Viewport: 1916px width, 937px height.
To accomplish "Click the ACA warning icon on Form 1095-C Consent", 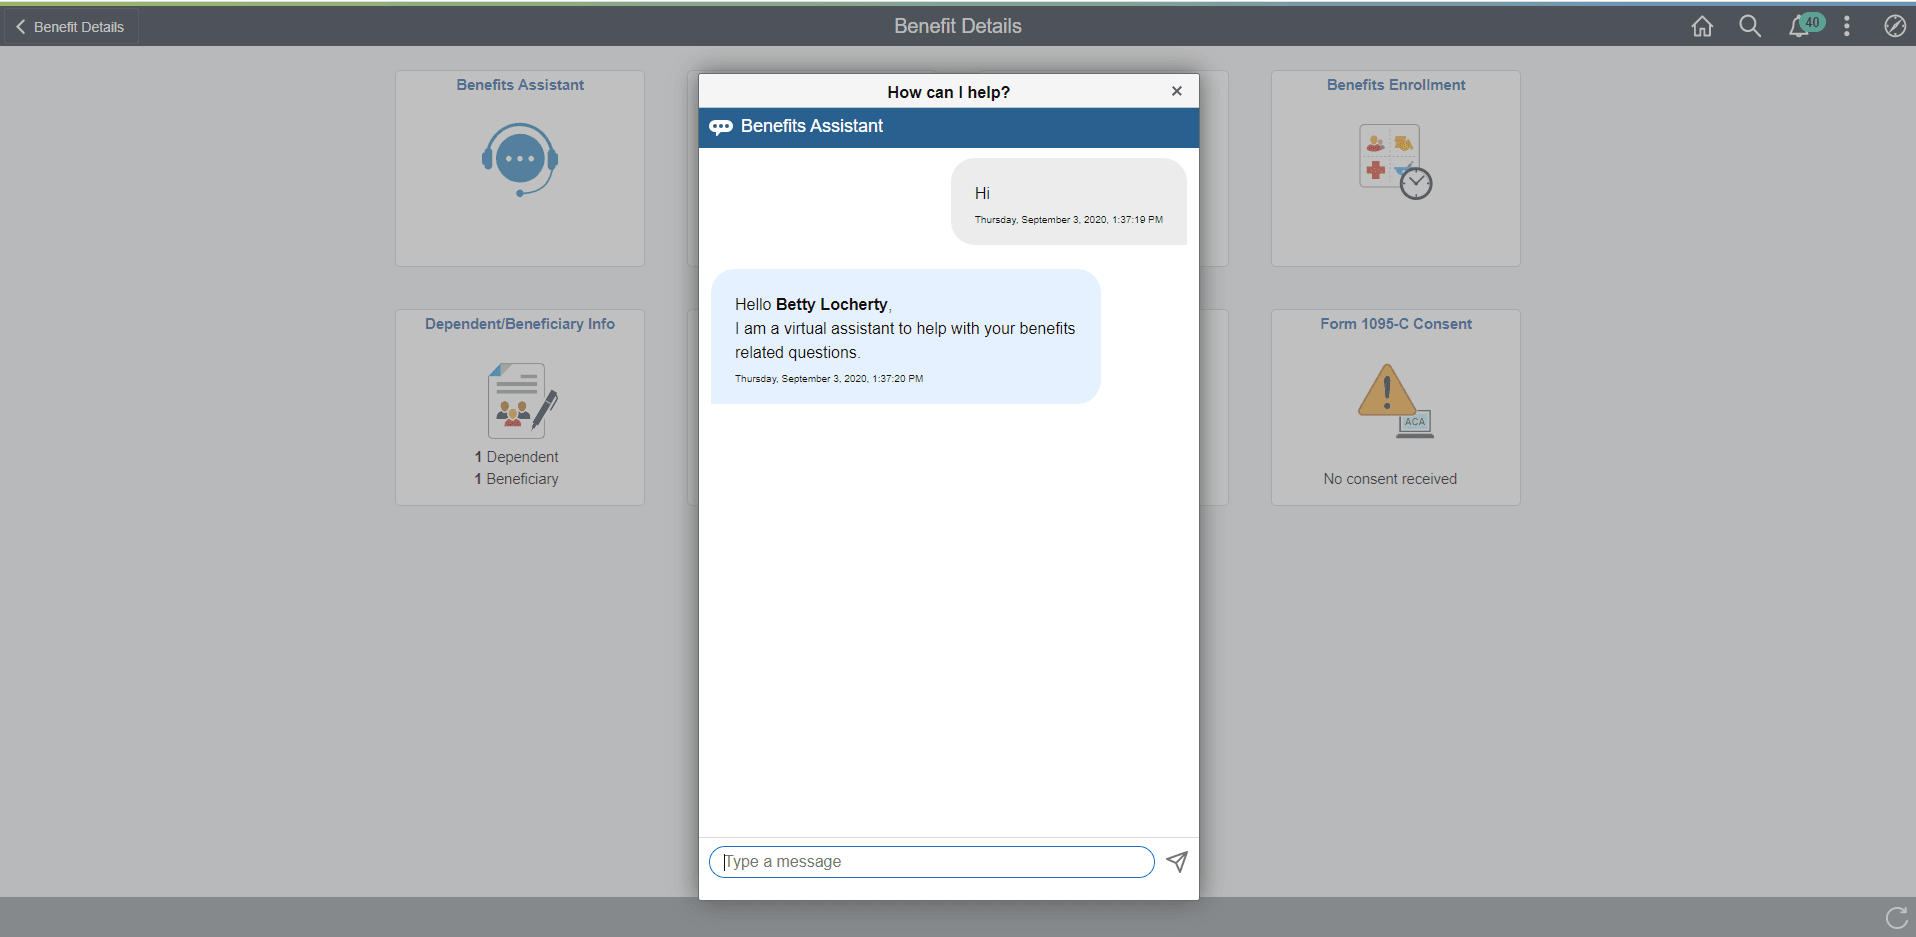I will (x=1391, y=400).
